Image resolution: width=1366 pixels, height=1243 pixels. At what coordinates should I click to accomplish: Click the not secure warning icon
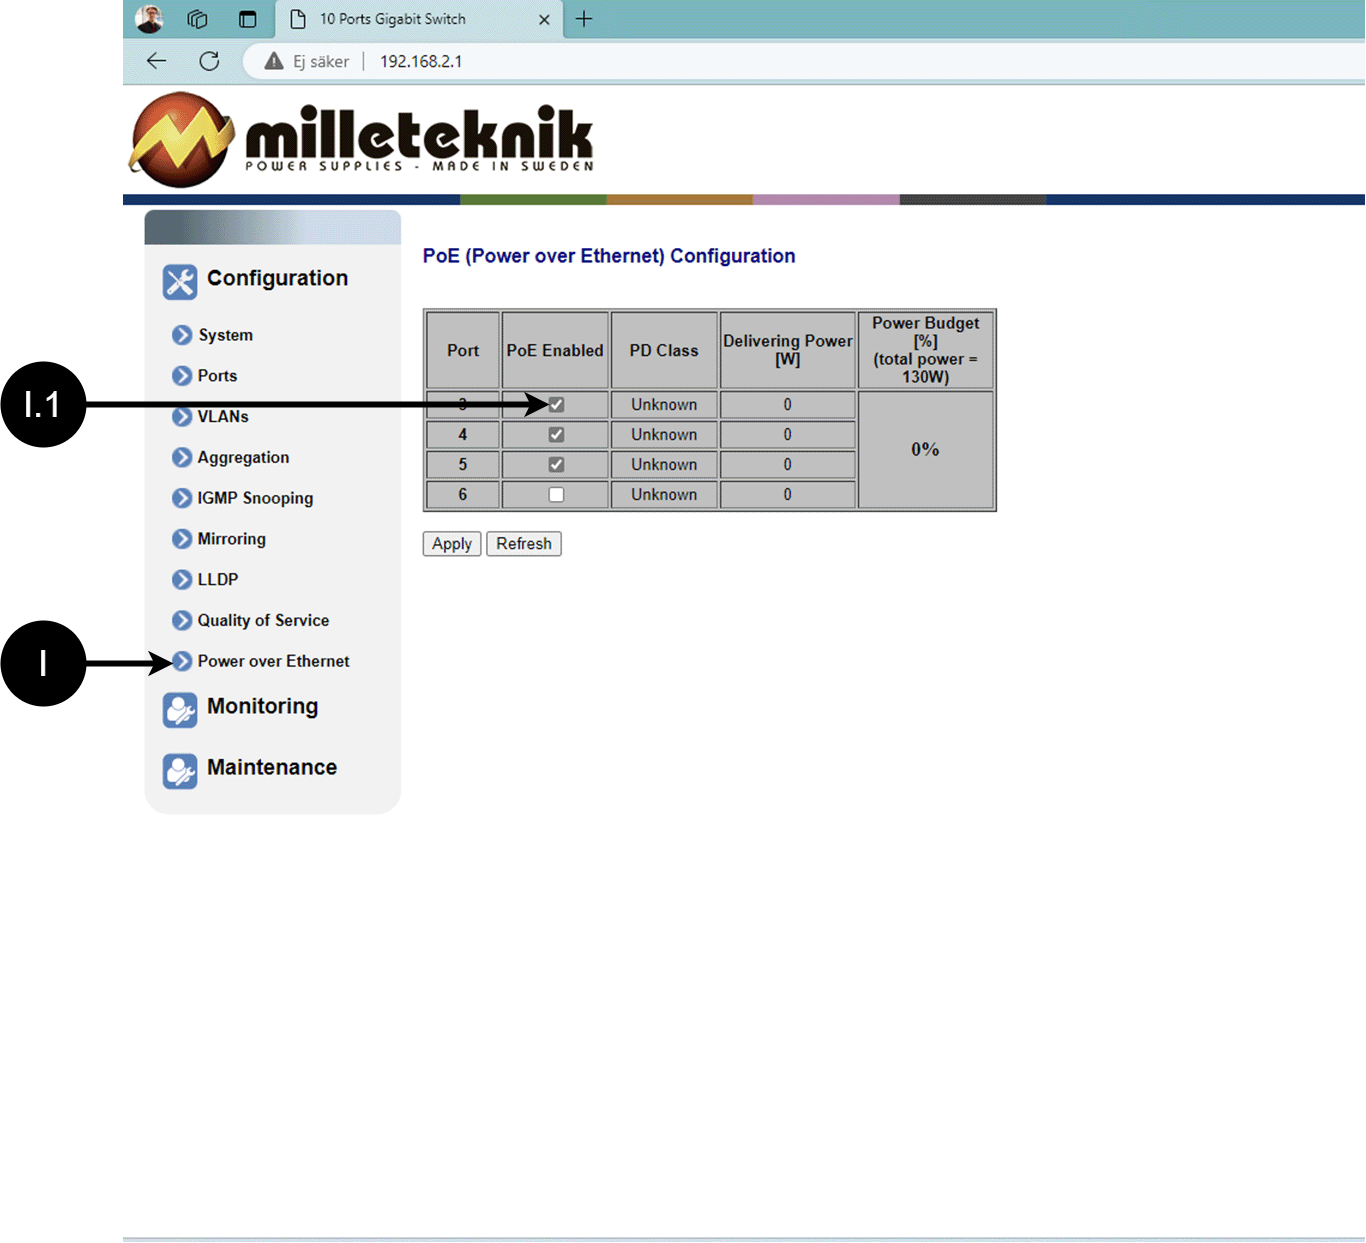coord(274,61)
